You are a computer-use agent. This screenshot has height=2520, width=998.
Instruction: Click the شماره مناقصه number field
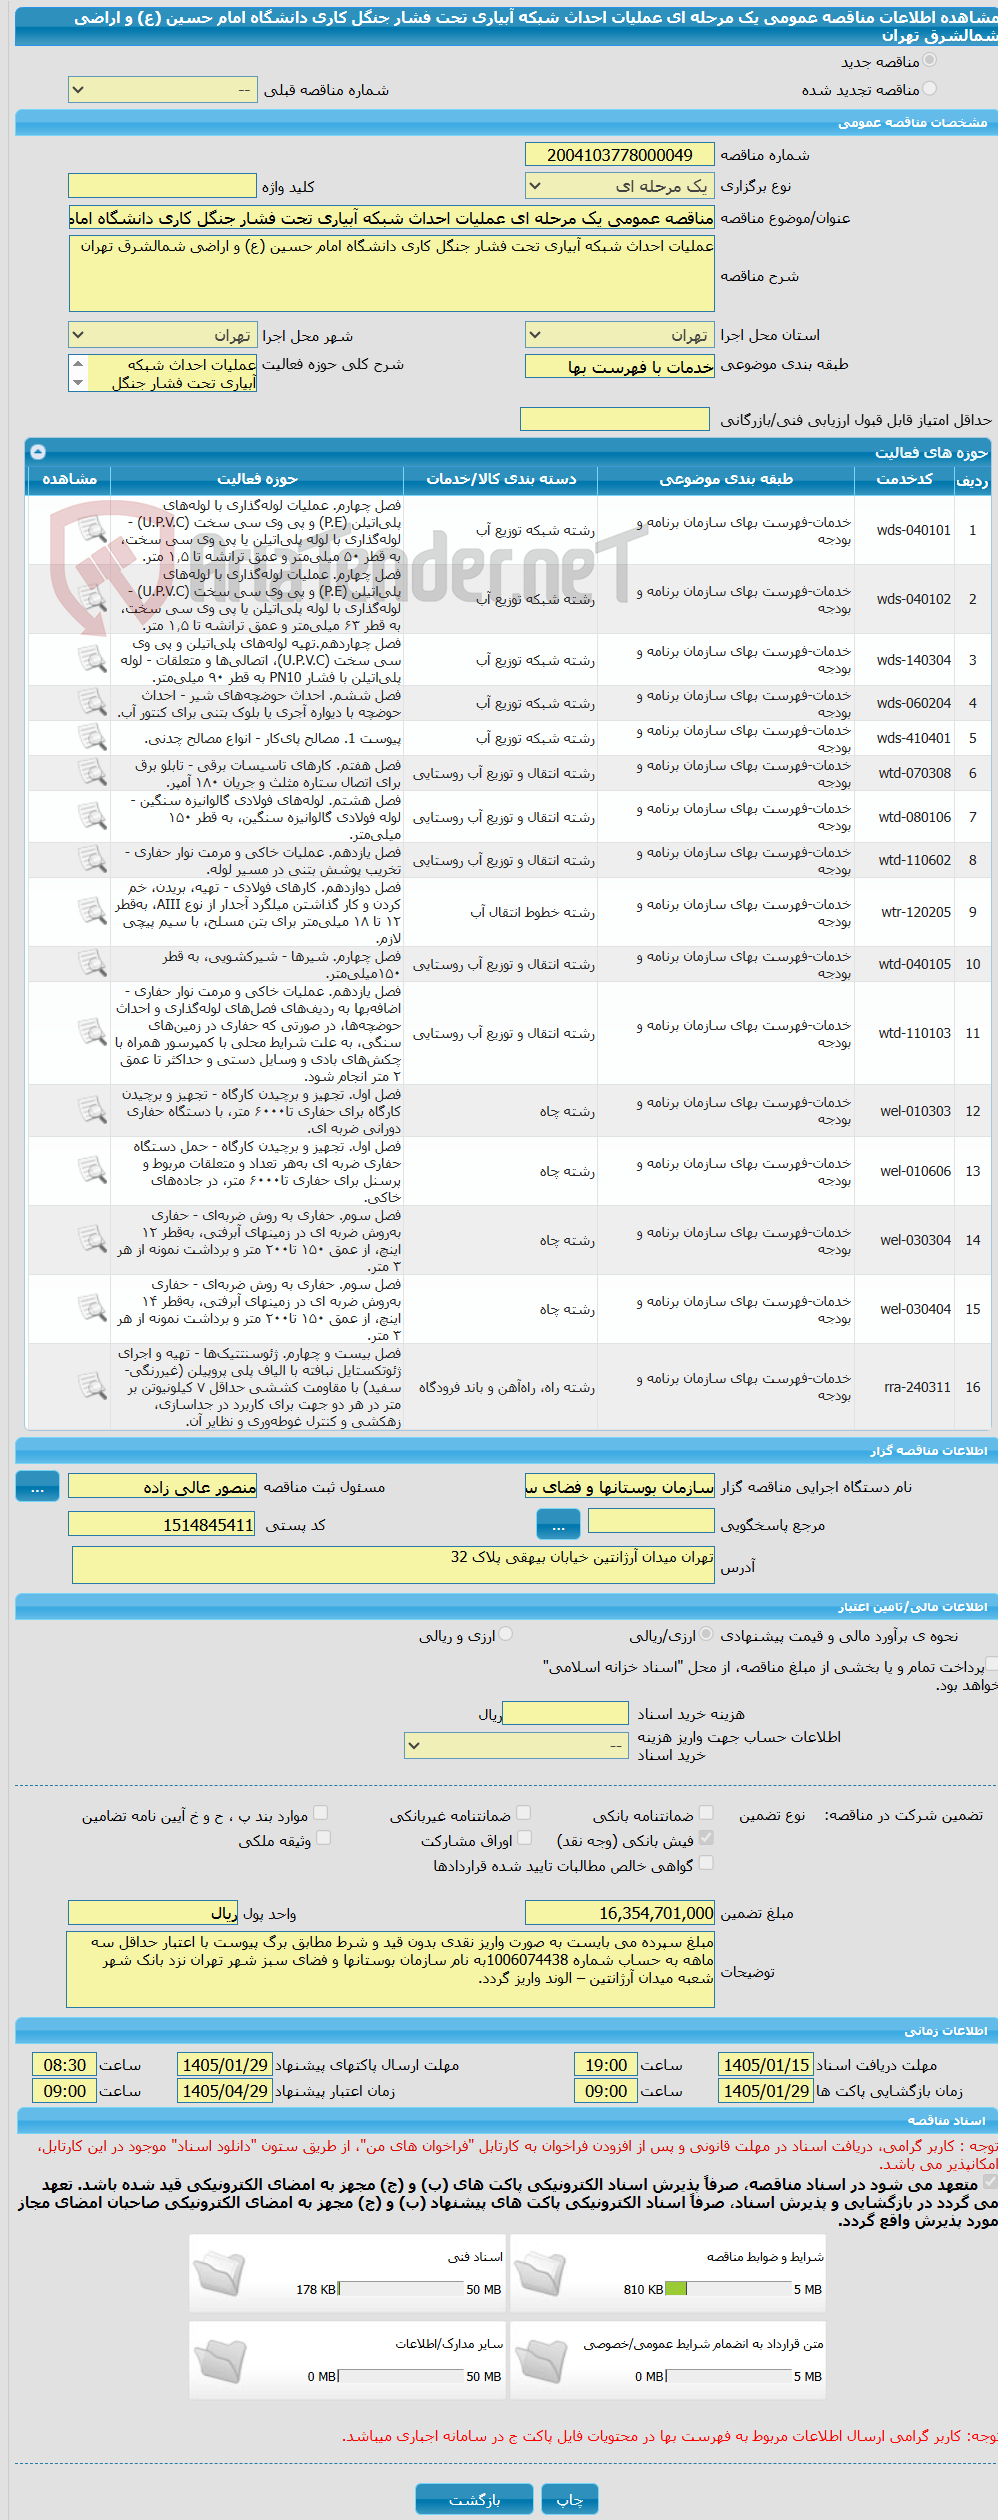(x=620, y=155)
